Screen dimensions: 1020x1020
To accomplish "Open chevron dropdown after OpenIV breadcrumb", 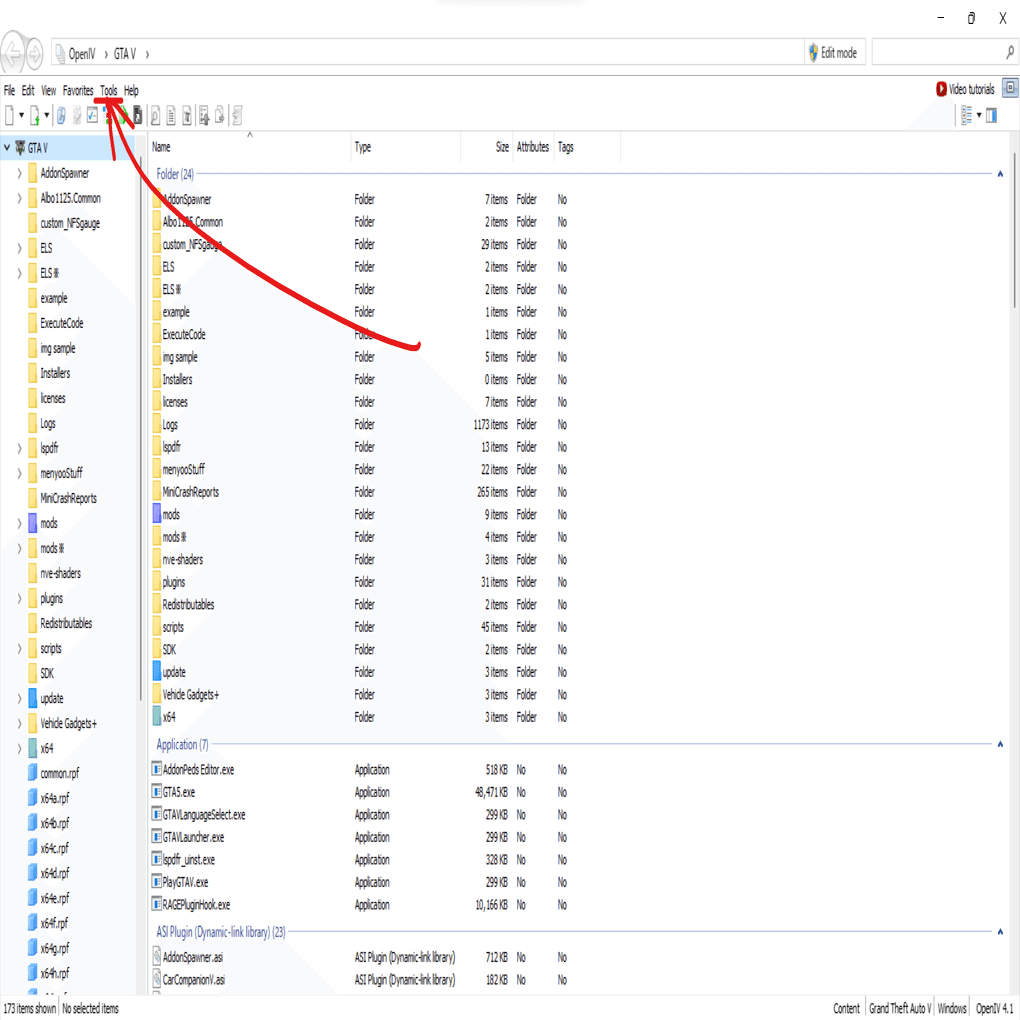I will [x=106, y=54].
